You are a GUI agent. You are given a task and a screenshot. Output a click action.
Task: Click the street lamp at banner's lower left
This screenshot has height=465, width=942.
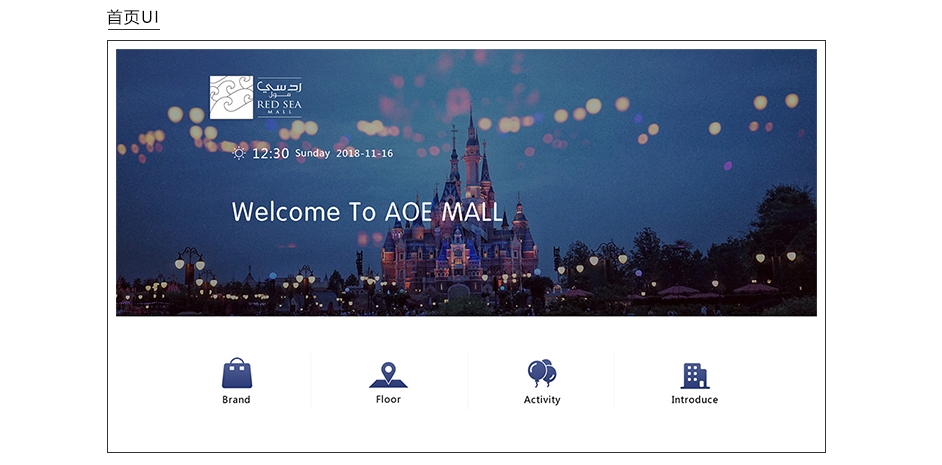[x=189, y=270]
